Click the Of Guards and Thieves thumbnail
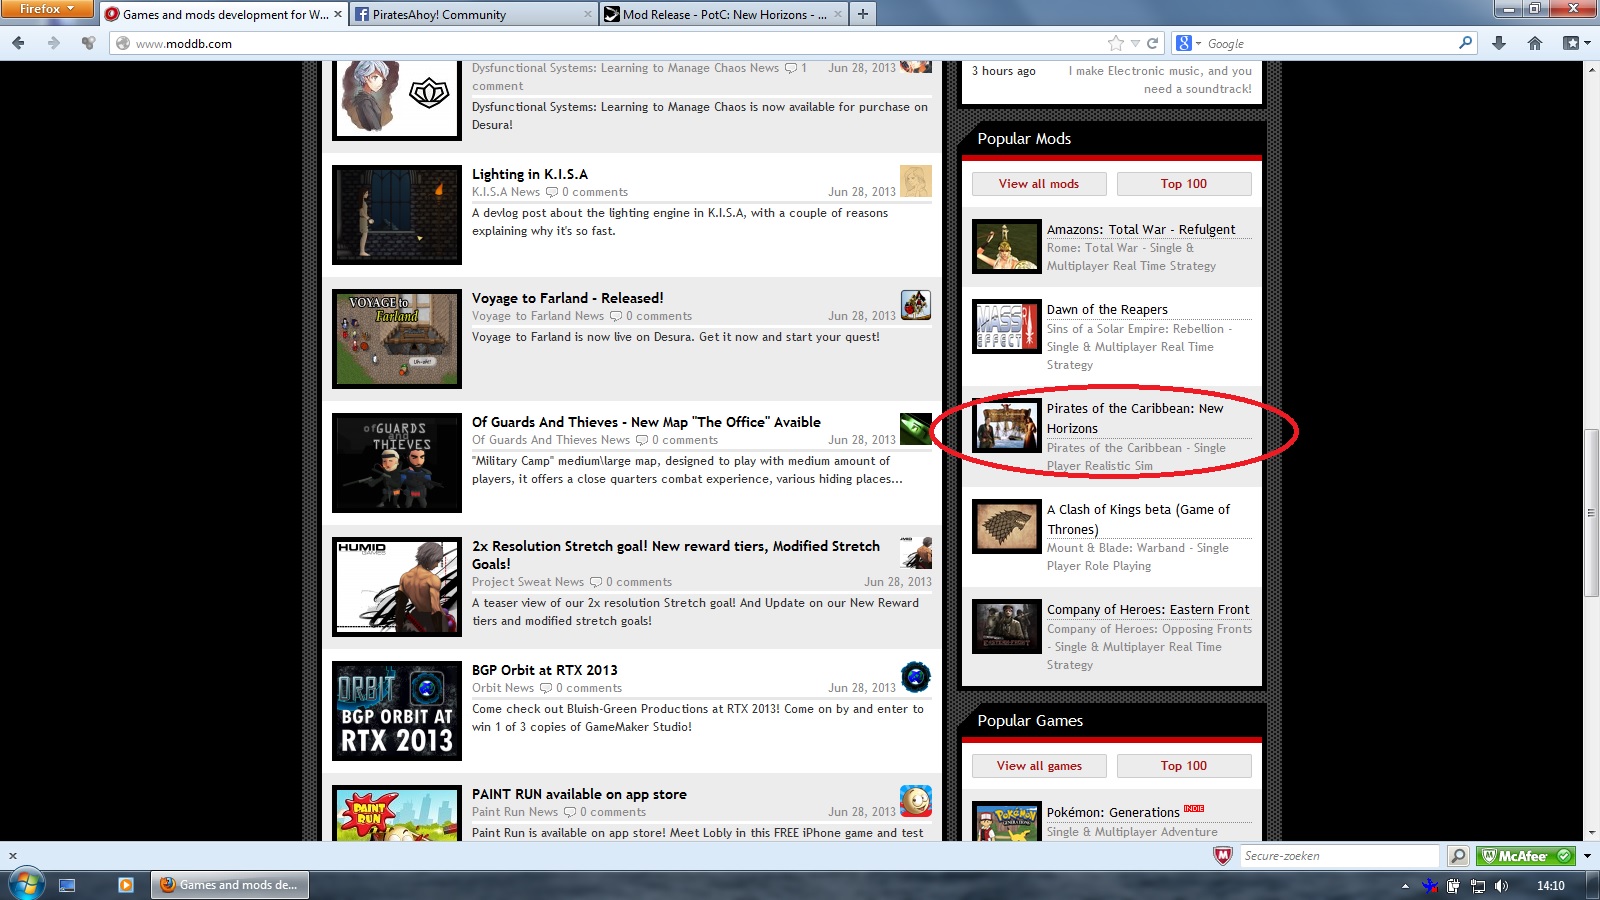The width and height of the screenshot is (1600, 900). [397, 463]
